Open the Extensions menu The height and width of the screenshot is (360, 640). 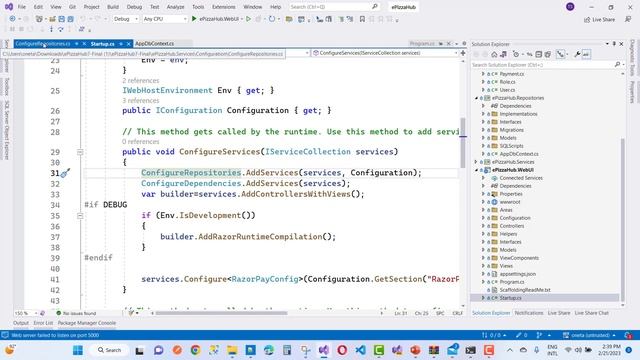click(x=224, y=7)
